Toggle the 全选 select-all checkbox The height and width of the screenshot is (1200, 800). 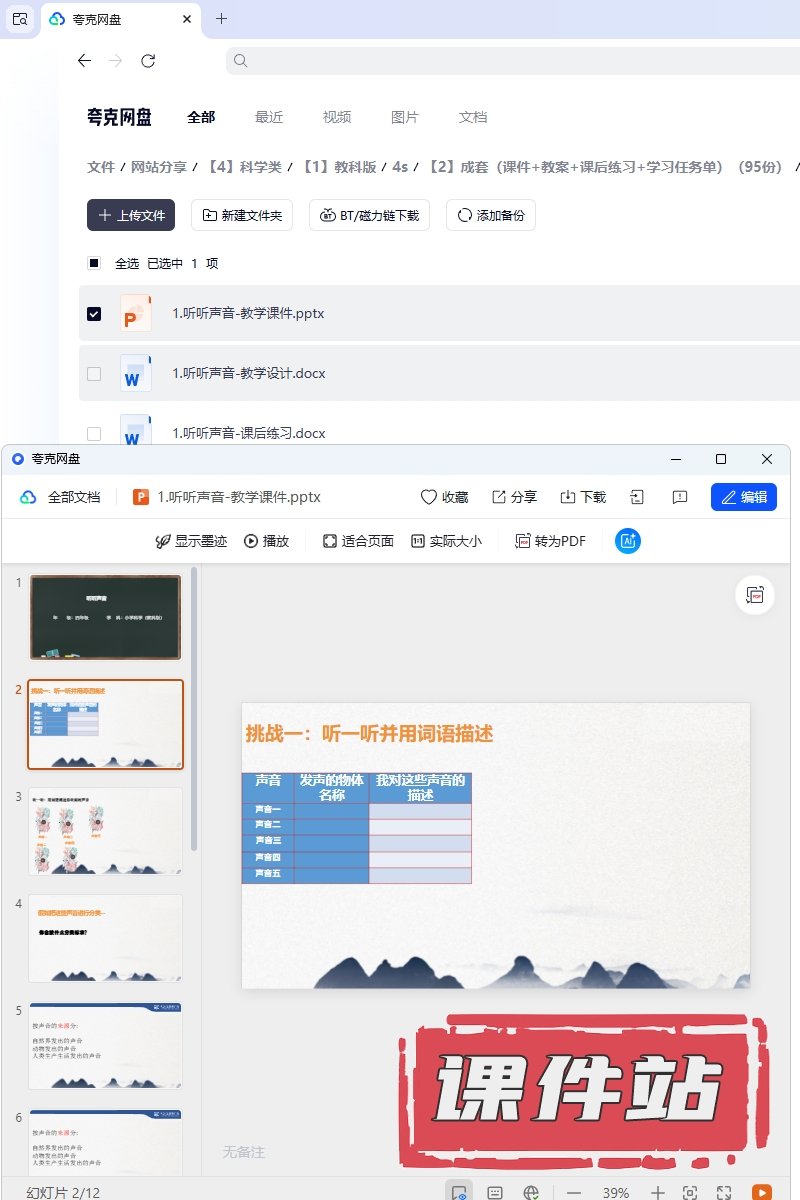[x=94, y=264]
